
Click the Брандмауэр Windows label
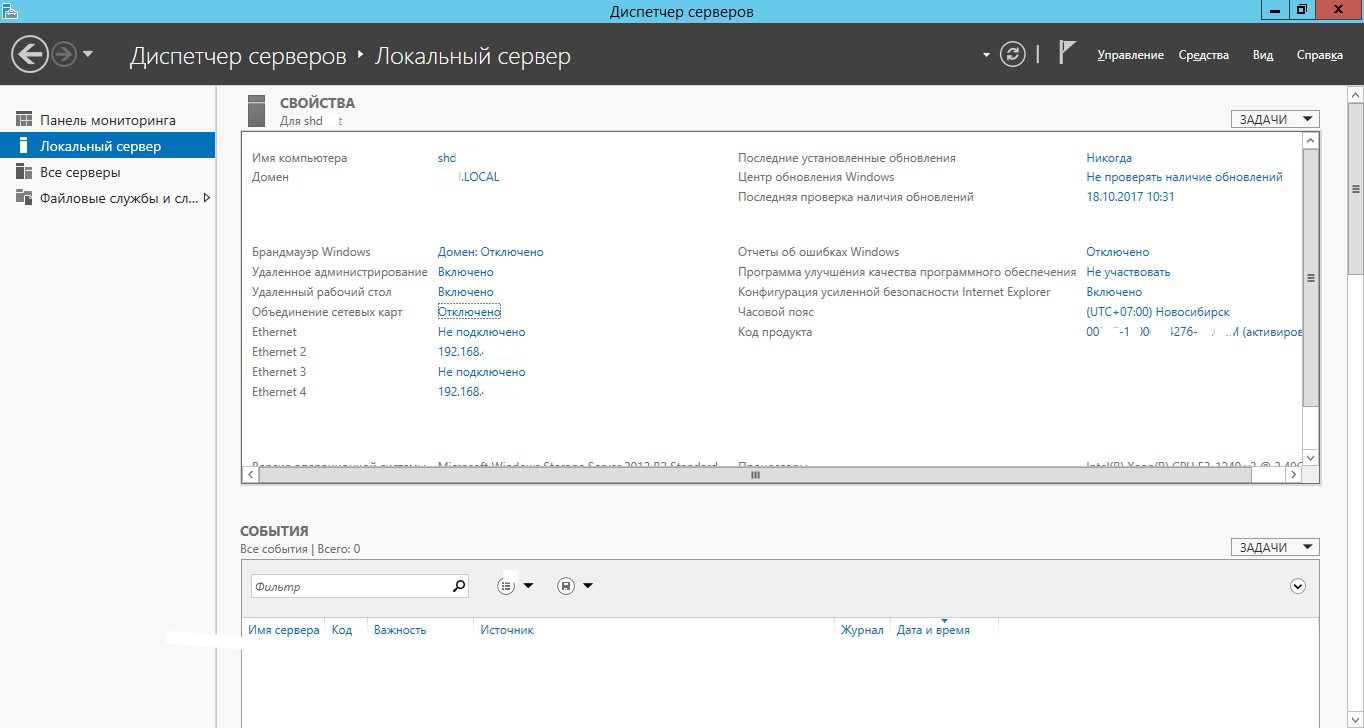tap(311, 252)
